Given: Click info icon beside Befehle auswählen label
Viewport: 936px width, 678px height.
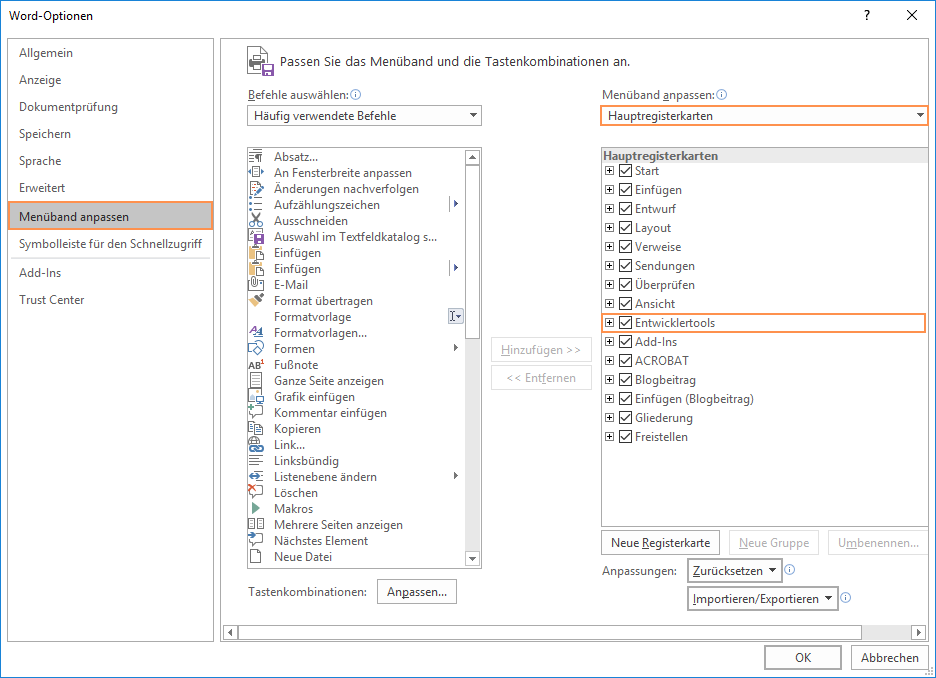Looking at the screenshot, I should (x=355, y=95).
